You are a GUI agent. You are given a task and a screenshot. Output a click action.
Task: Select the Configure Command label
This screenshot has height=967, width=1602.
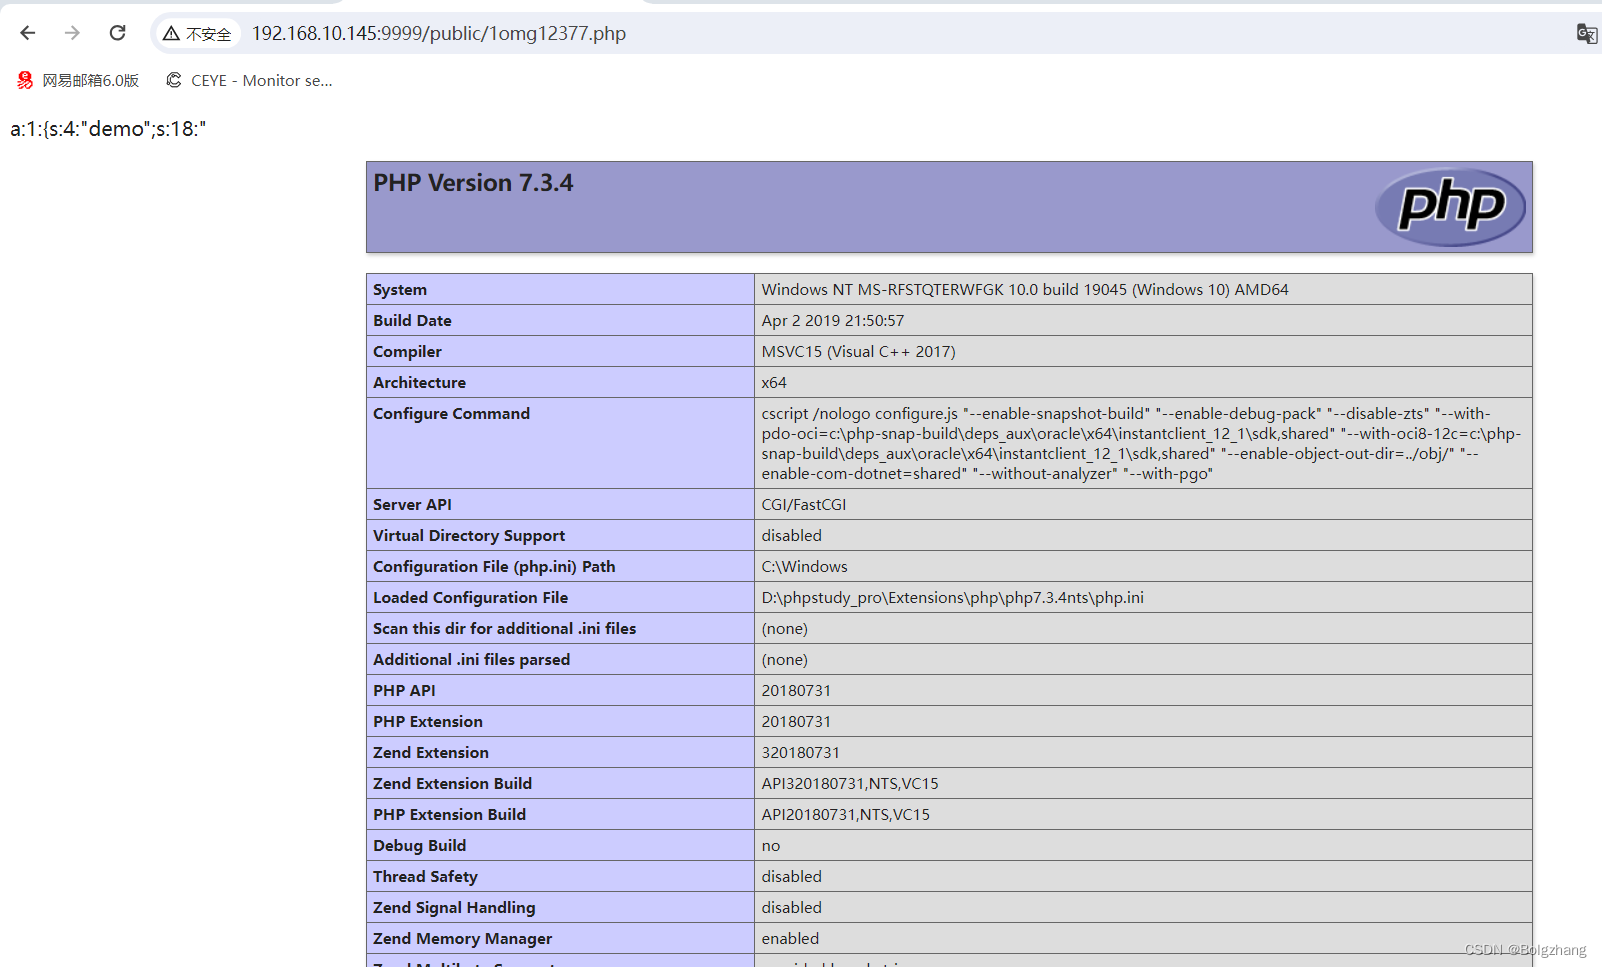click(x=451, y=414)
